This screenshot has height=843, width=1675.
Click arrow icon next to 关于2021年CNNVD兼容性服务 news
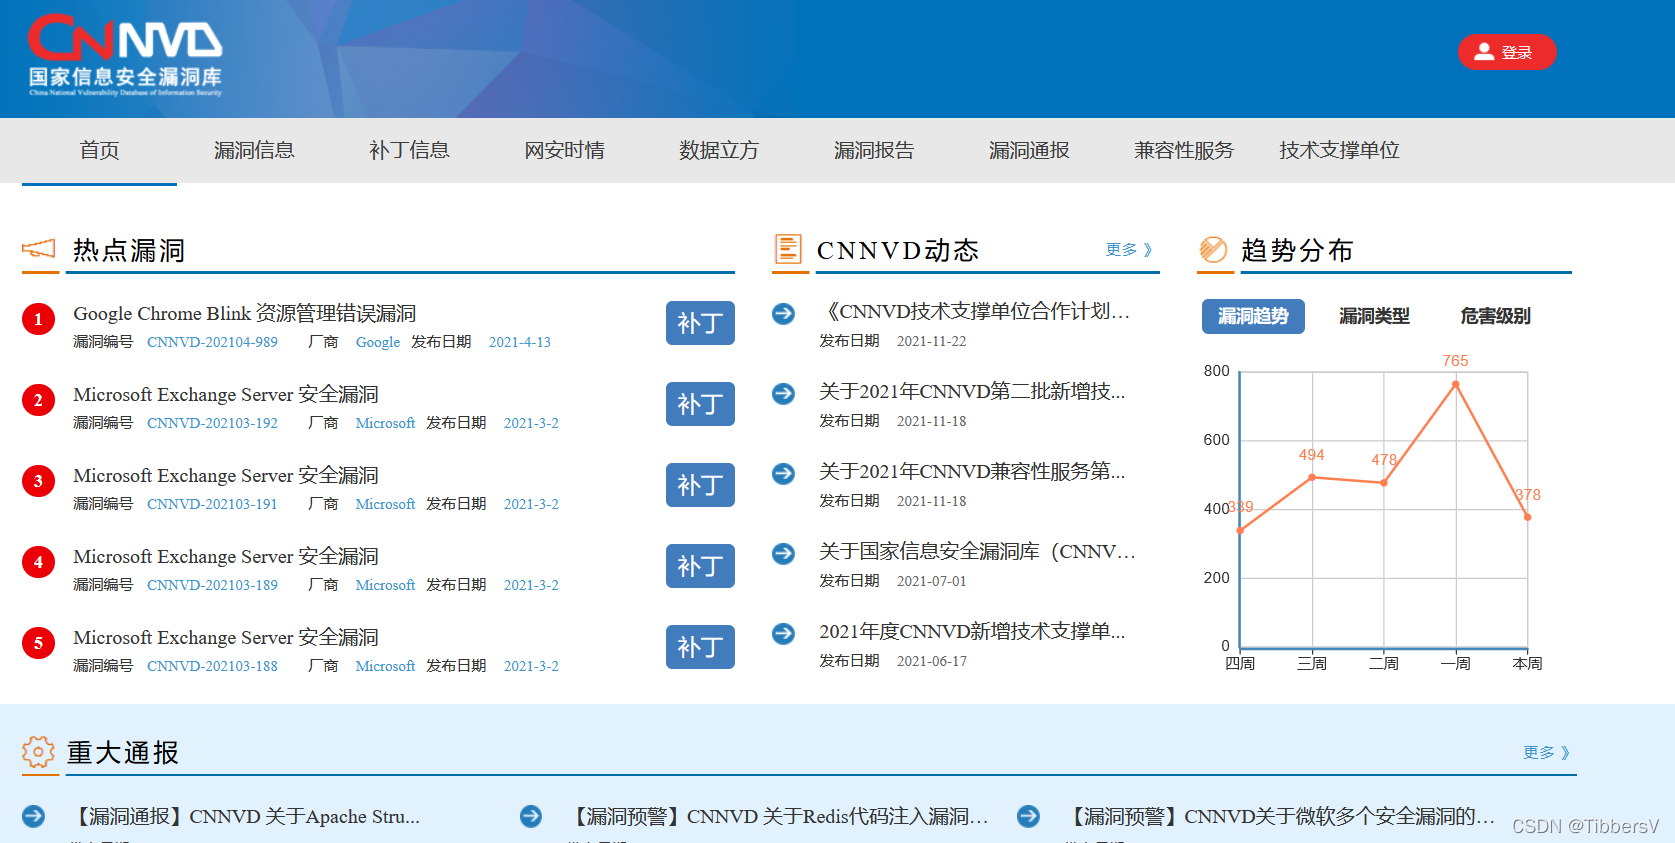coord(783,473)
